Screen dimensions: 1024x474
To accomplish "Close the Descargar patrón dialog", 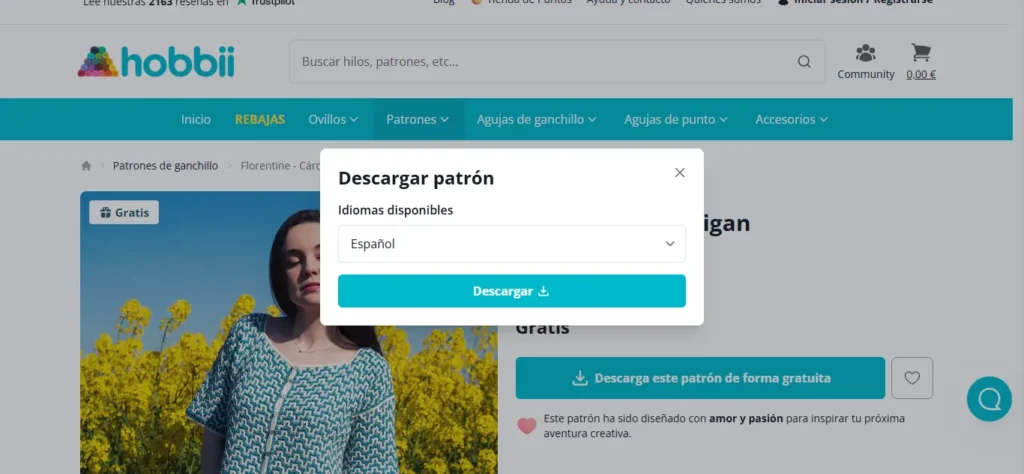I will click(x=680, y=172).
